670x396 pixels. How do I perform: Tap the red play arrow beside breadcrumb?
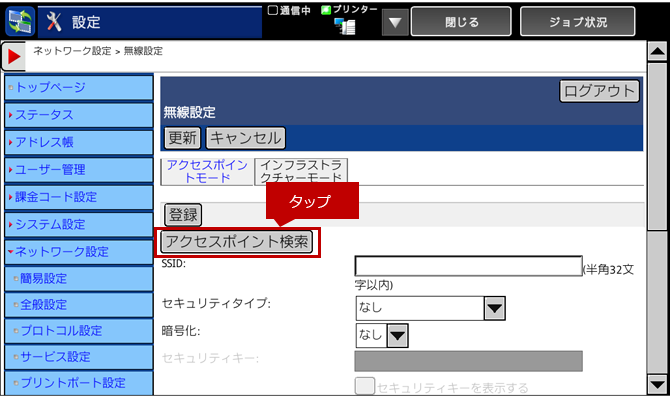coord(14,56)
